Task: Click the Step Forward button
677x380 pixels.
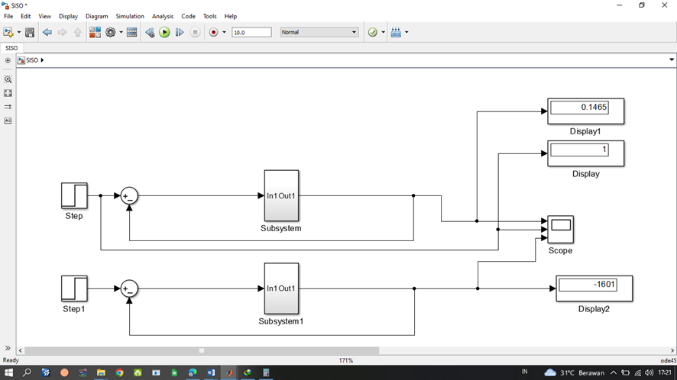Action: tap(180, 32)
